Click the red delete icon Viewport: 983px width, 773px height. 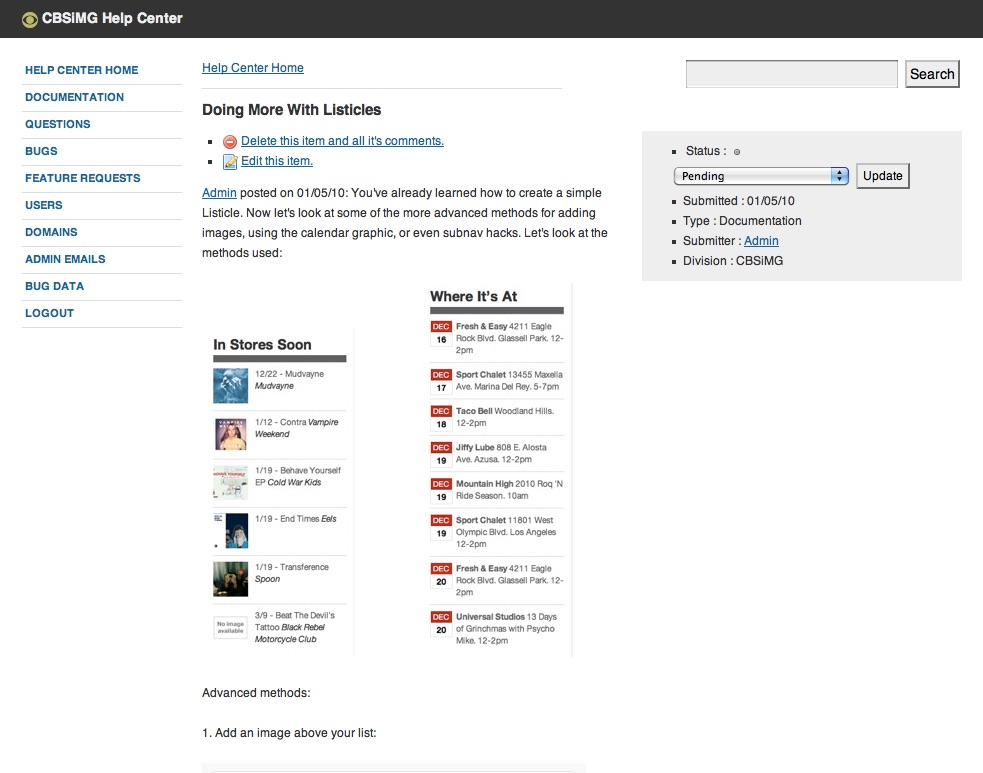(x=230, y=142)
